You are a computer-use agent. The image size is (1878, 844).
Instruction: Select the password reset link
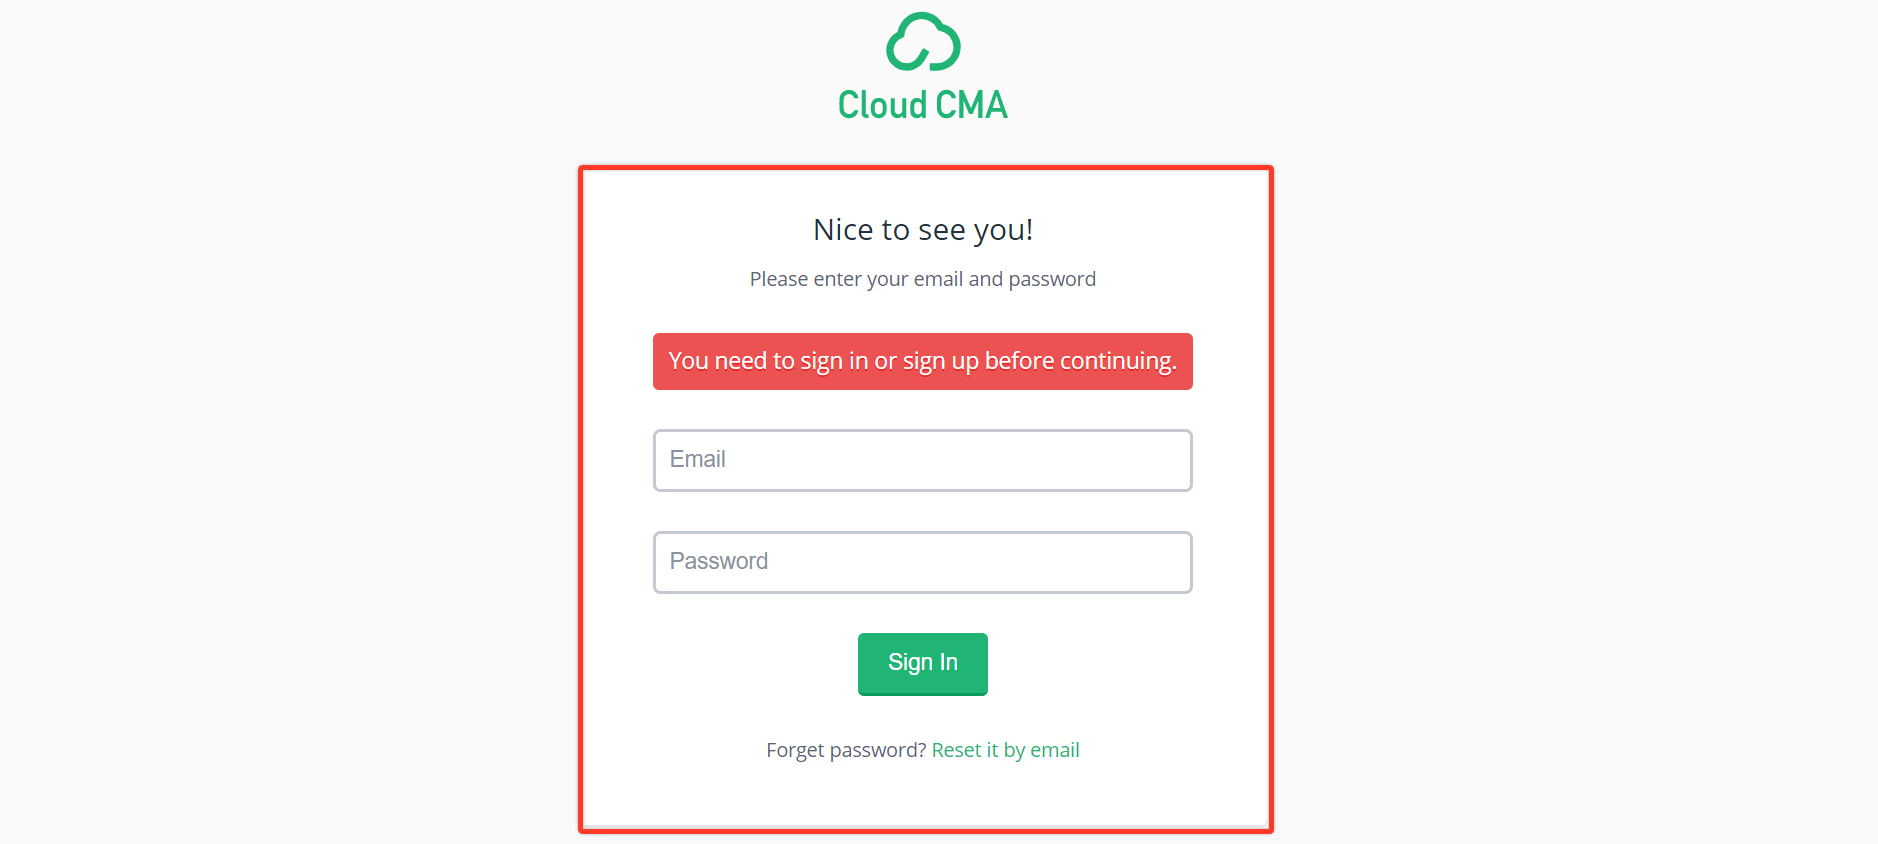coord(1005,750)
